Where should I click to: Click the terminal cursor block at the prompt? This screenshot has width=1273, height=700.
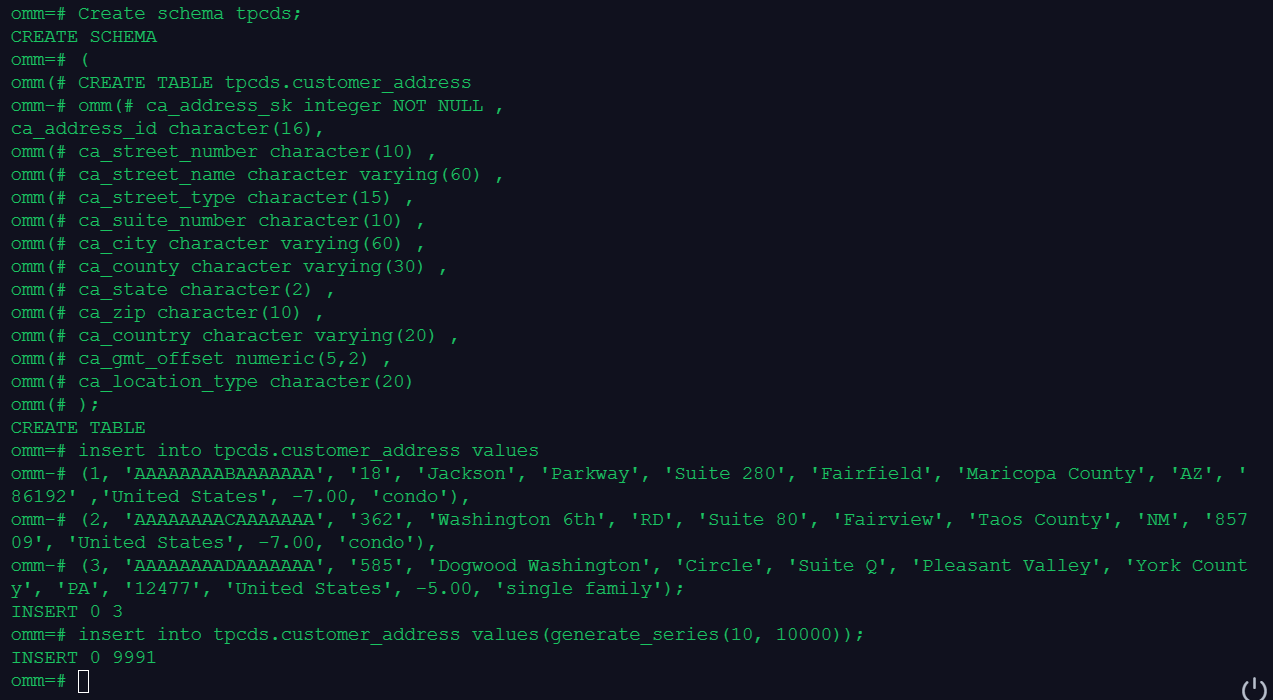(x=83, y=681)
